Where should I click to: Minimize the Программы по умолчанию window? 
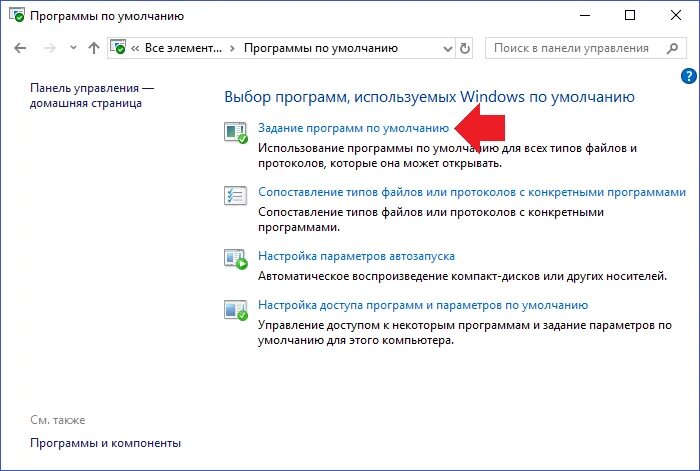pyautogui.click(x=585, y=16)
